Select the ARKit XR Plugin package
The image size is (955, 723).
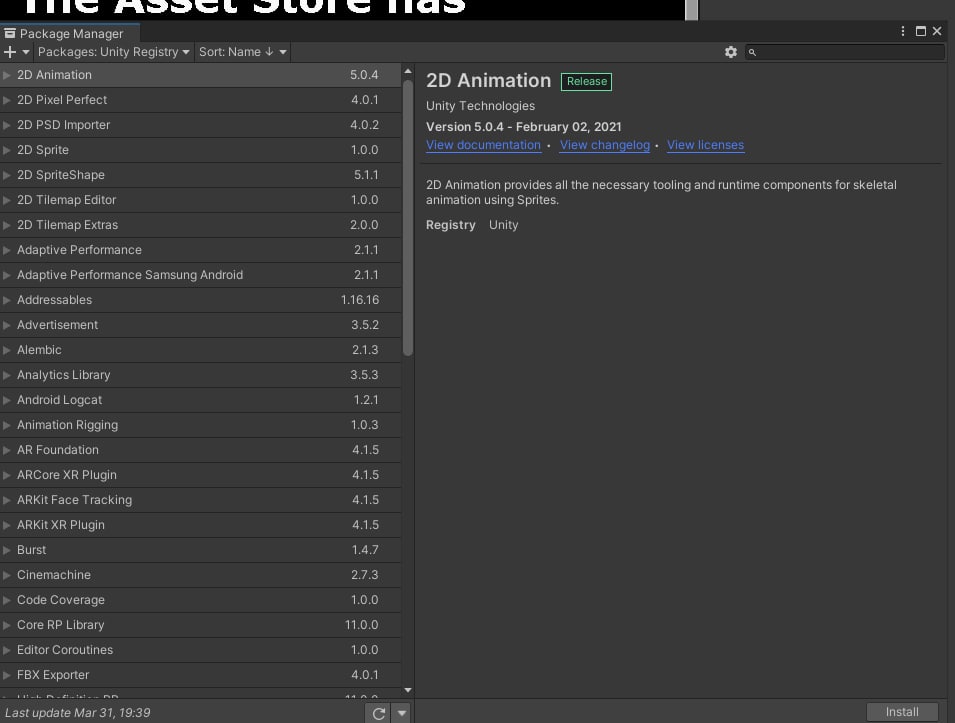coord(200,524)
